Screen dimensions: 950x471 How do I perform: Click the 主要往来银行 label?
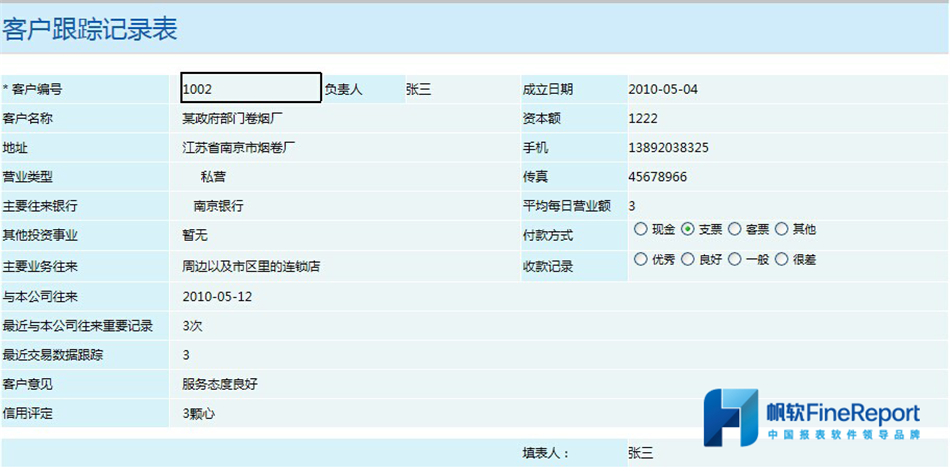[40, 206]
